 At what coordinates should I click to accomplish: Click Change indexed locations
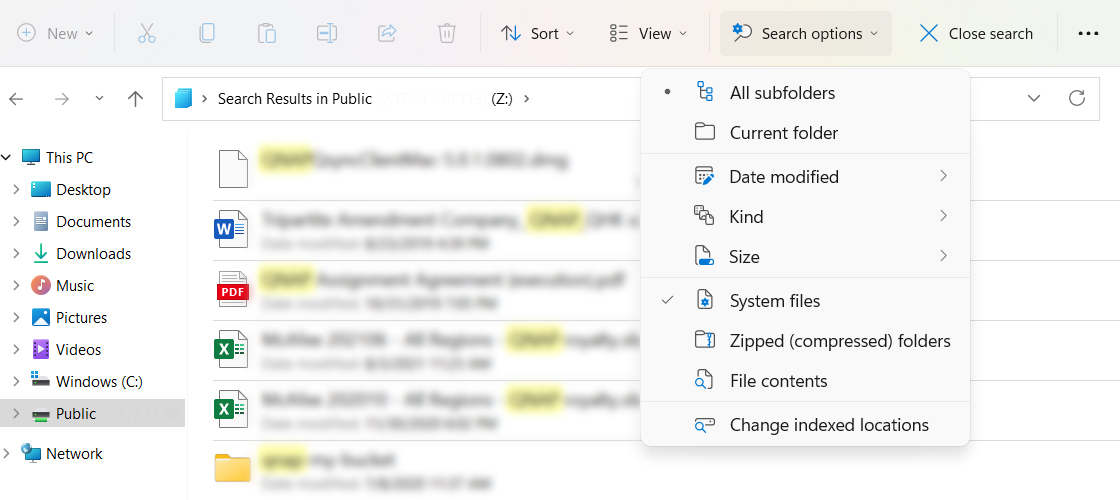(829, 425)
